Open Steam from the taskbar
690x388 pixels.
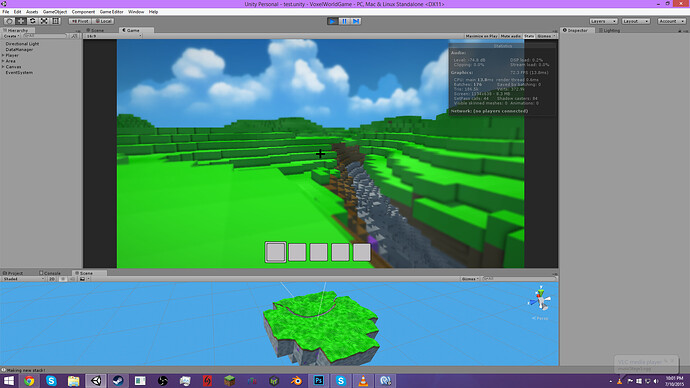click(117, 381)
